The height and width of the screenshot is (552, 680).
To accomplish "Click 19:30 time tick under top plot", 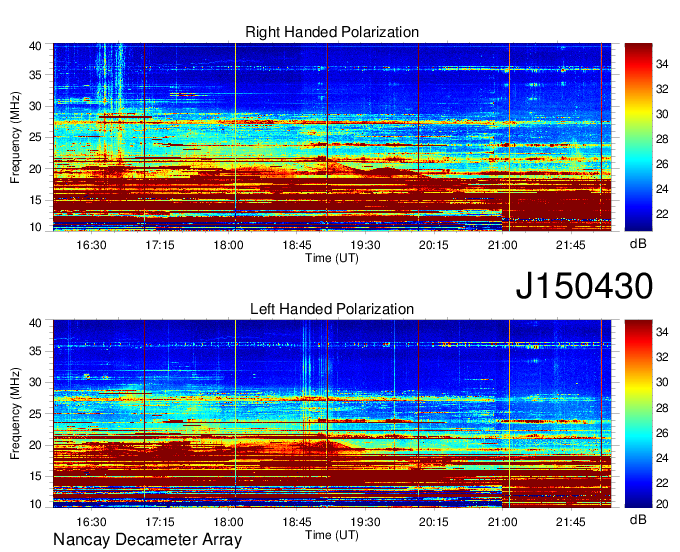I will [365, 245].
